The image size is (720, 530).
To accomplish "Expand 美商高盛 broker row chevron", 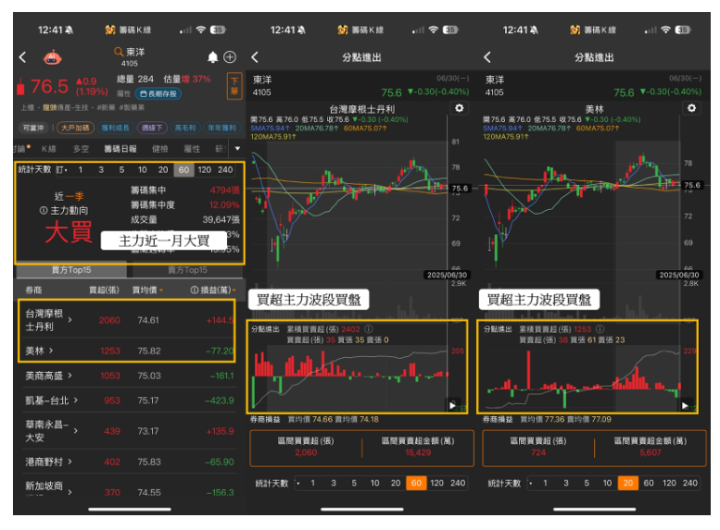I will point(70,376).
